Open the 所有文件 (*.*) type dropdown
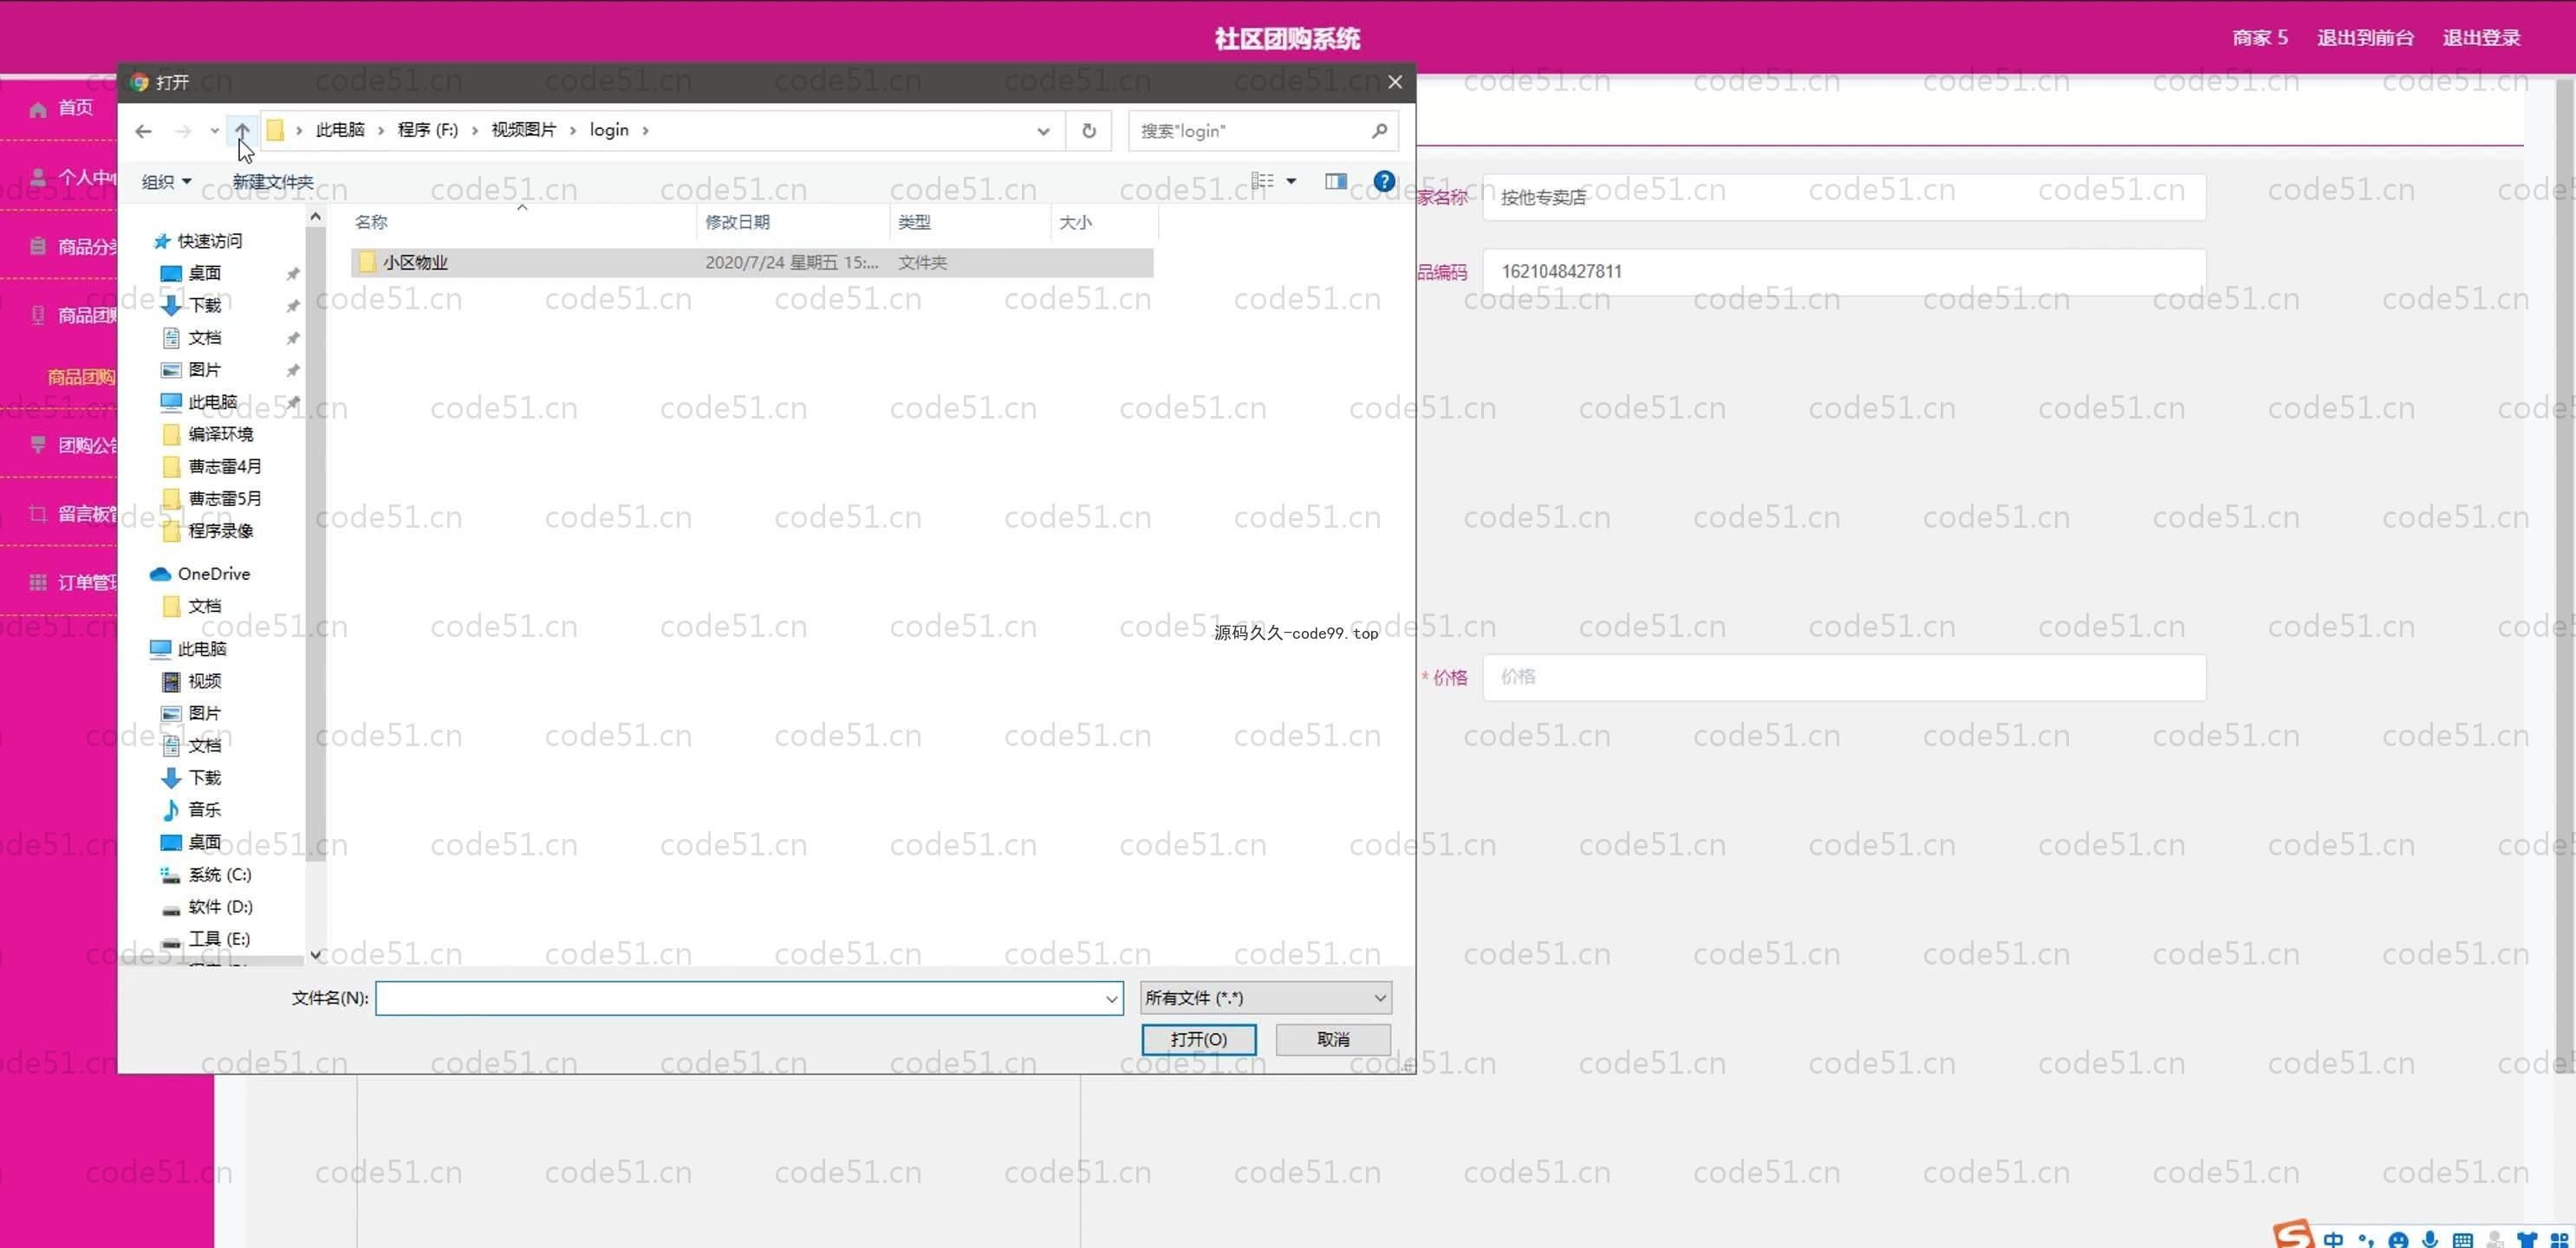 [1265, 998]
